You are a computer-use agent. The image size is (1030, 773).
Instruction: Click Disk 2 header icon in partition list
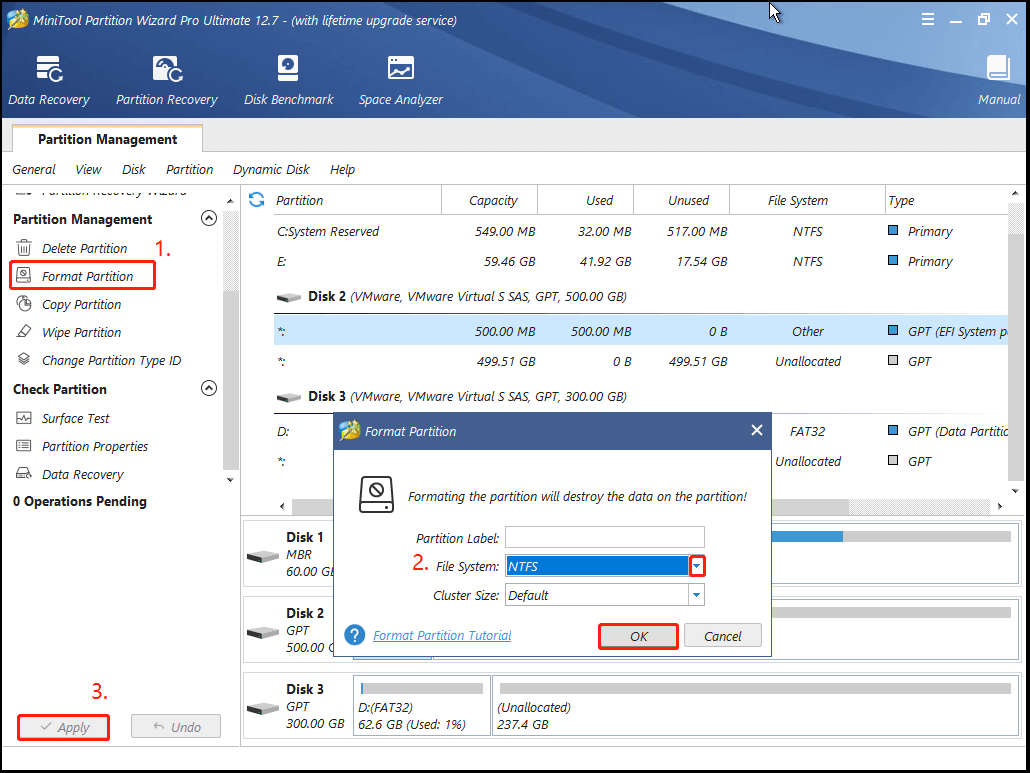288,298
